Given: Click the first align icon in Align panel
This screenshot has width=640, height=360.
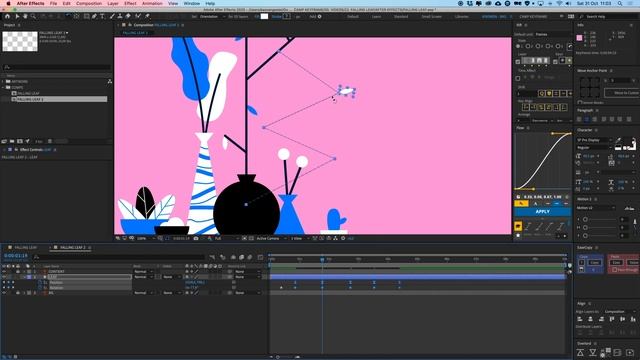Looking at the screenshot, I should pos(580,319).
